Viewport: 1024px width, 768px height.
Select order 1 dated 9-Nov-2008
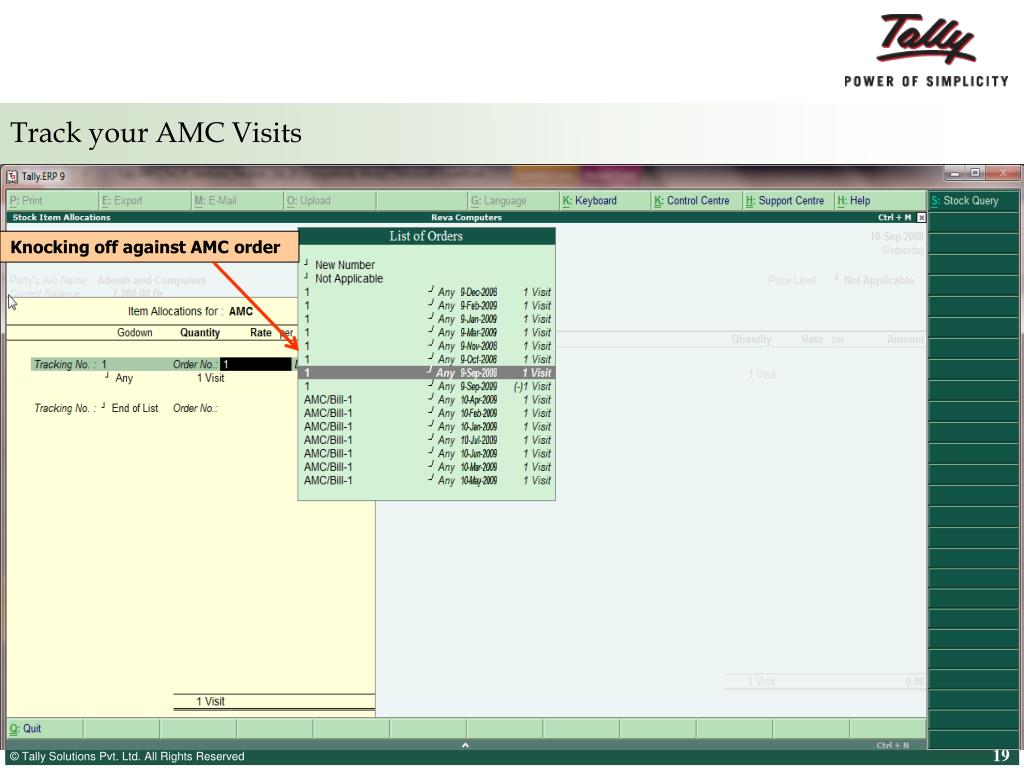(427, 345)
